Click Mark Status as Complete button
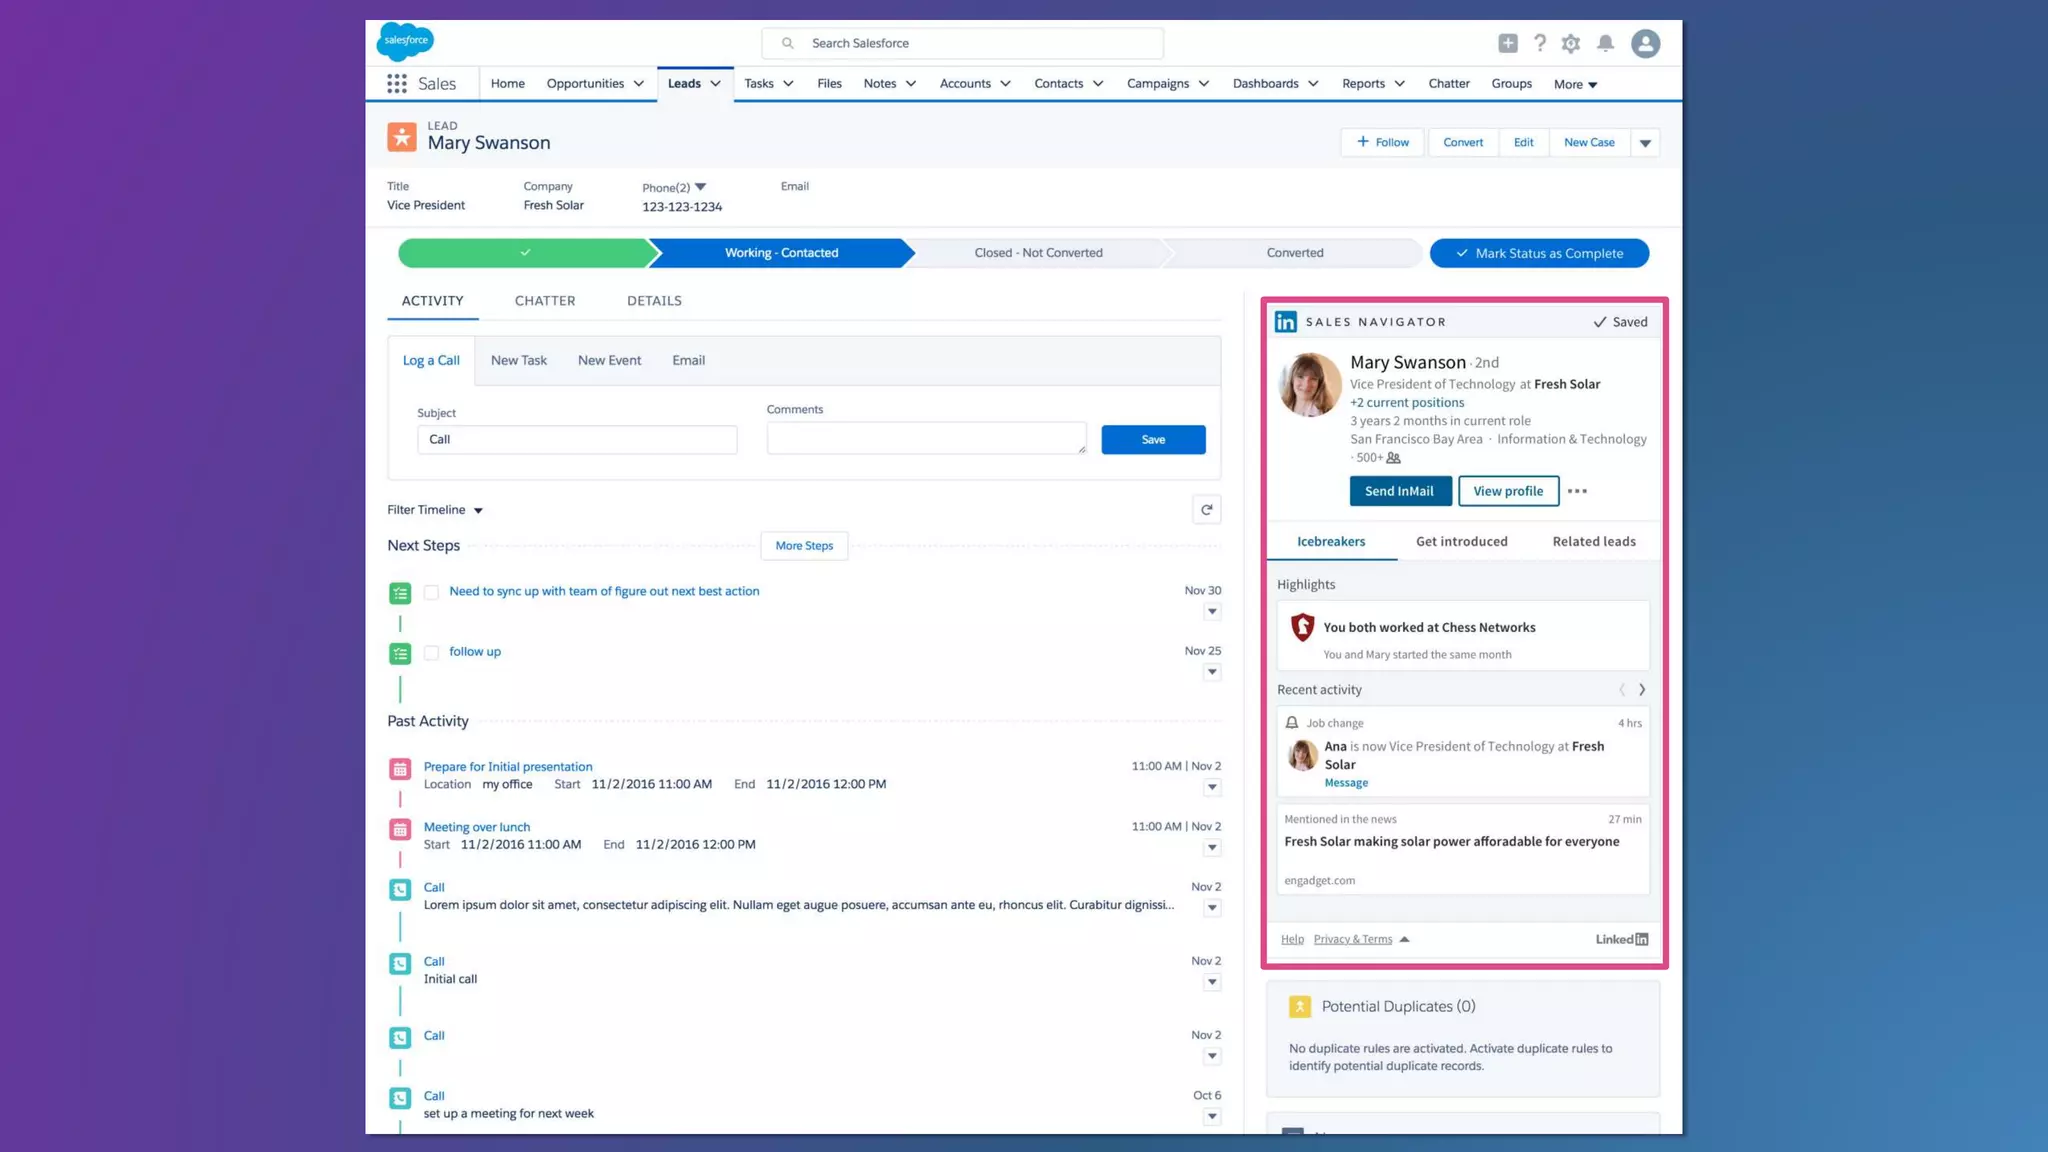This screenshot has height=1152, width=2048. pos(1539,253)
